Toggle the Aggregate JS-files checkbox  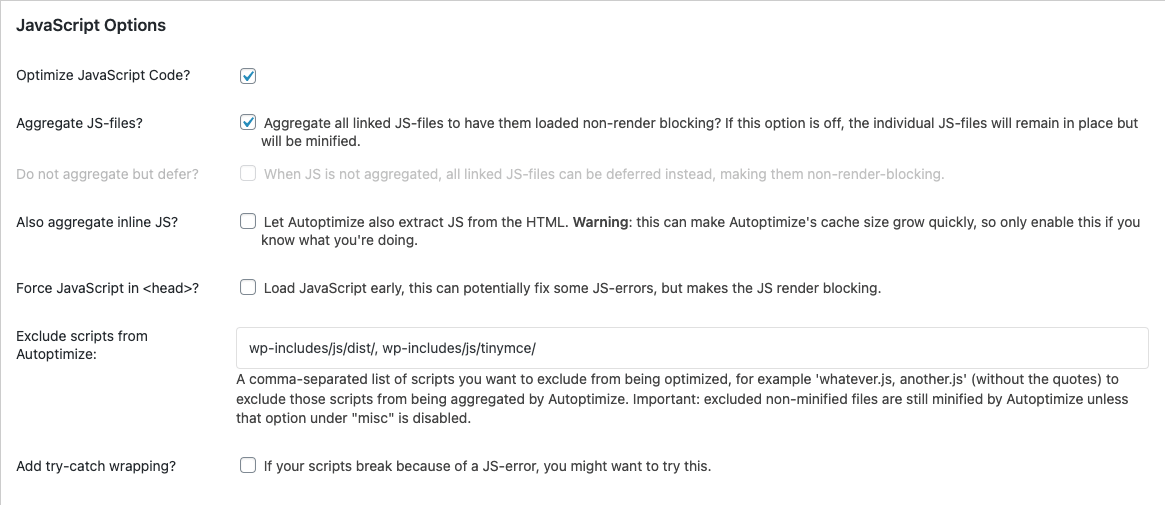pyautogui.click(x=248, y=123)
